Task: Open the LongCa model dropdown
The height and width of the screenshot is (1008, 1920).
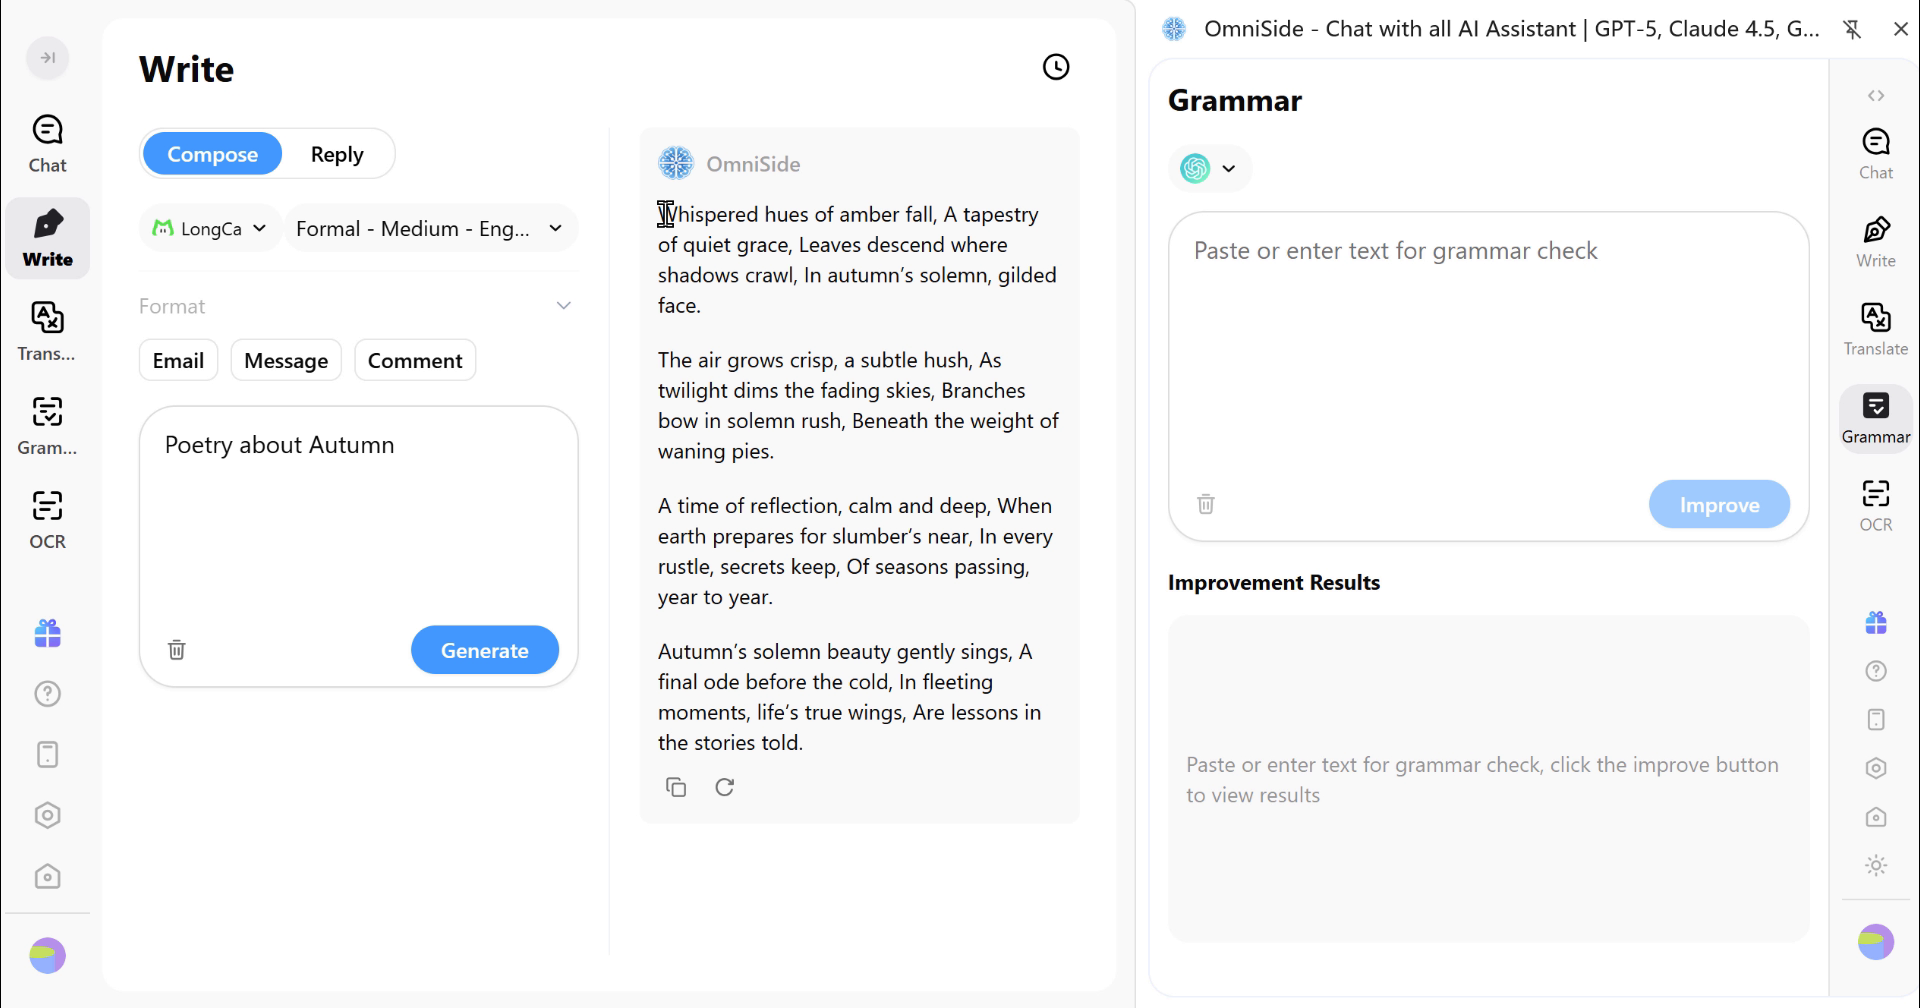Action: (x=209, y=228)
